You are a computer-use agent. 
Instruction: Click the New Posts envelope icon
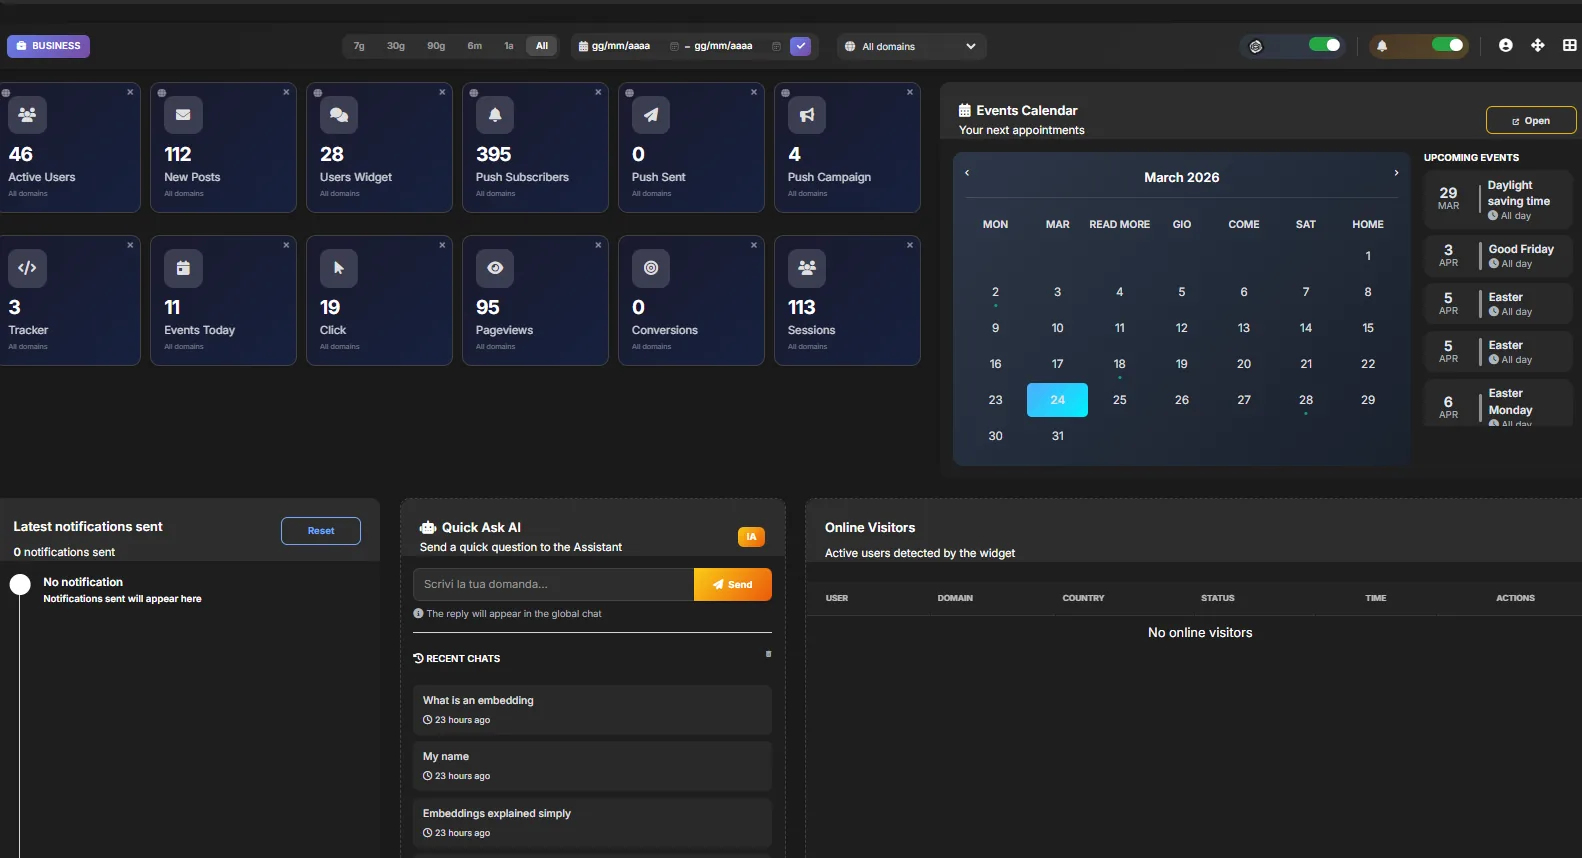point(183,115)
